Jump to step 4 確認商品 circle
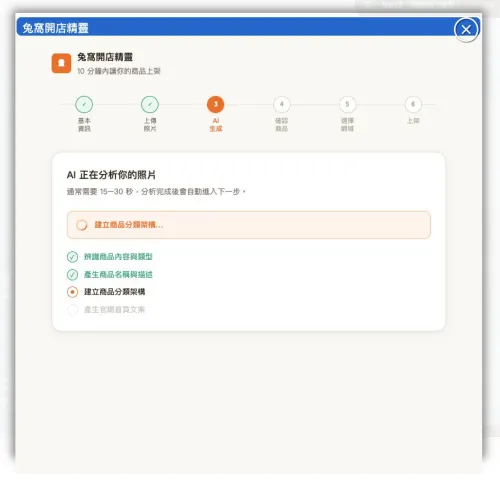 pos(281,104)
